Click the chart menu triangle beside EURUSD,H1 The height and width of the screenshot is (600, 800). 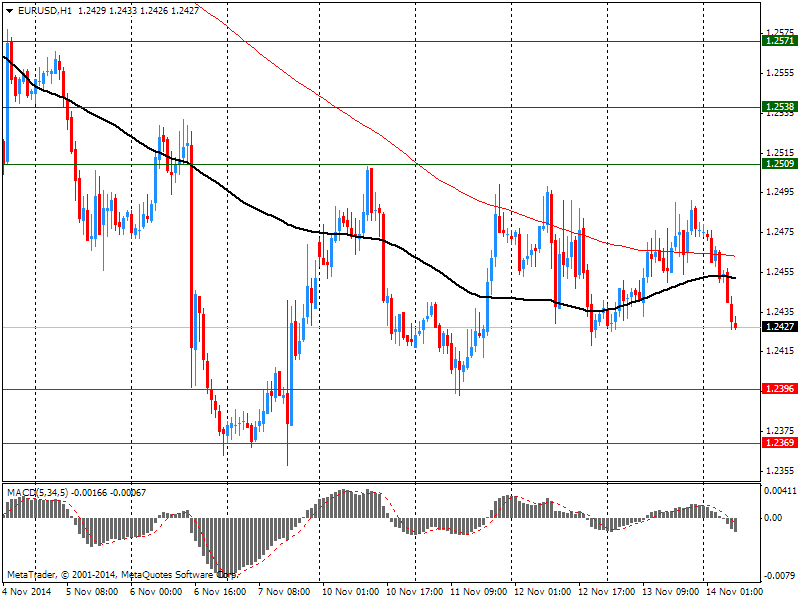click(x=10, y=11)
